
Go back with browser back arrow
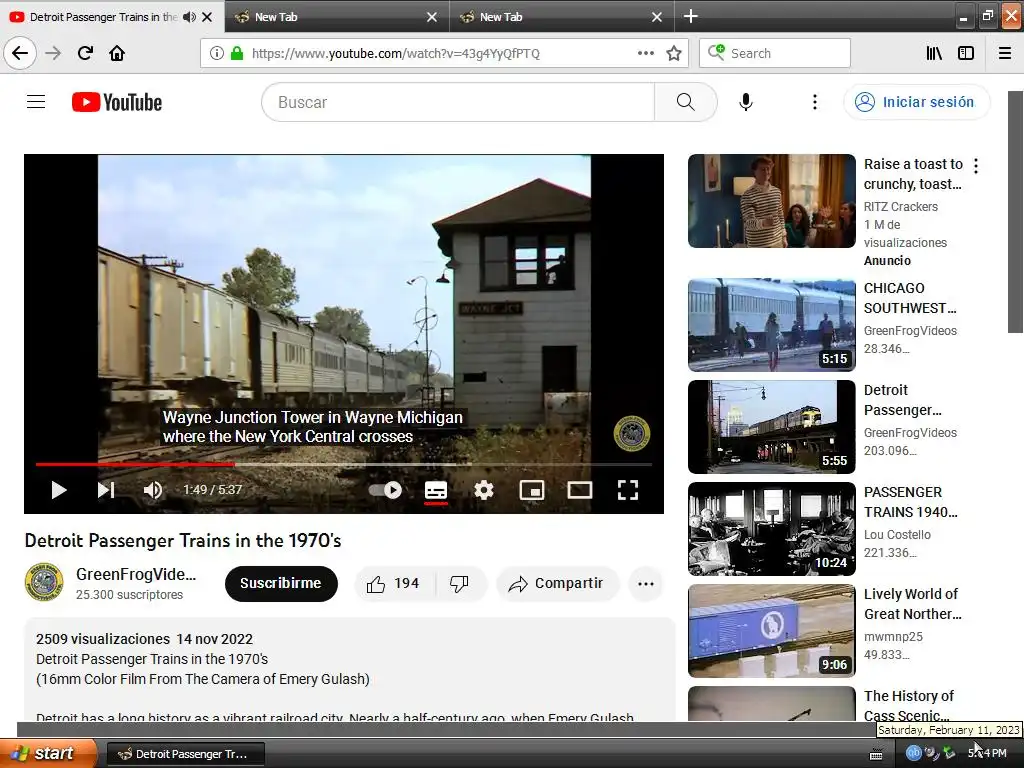point(20,54)
